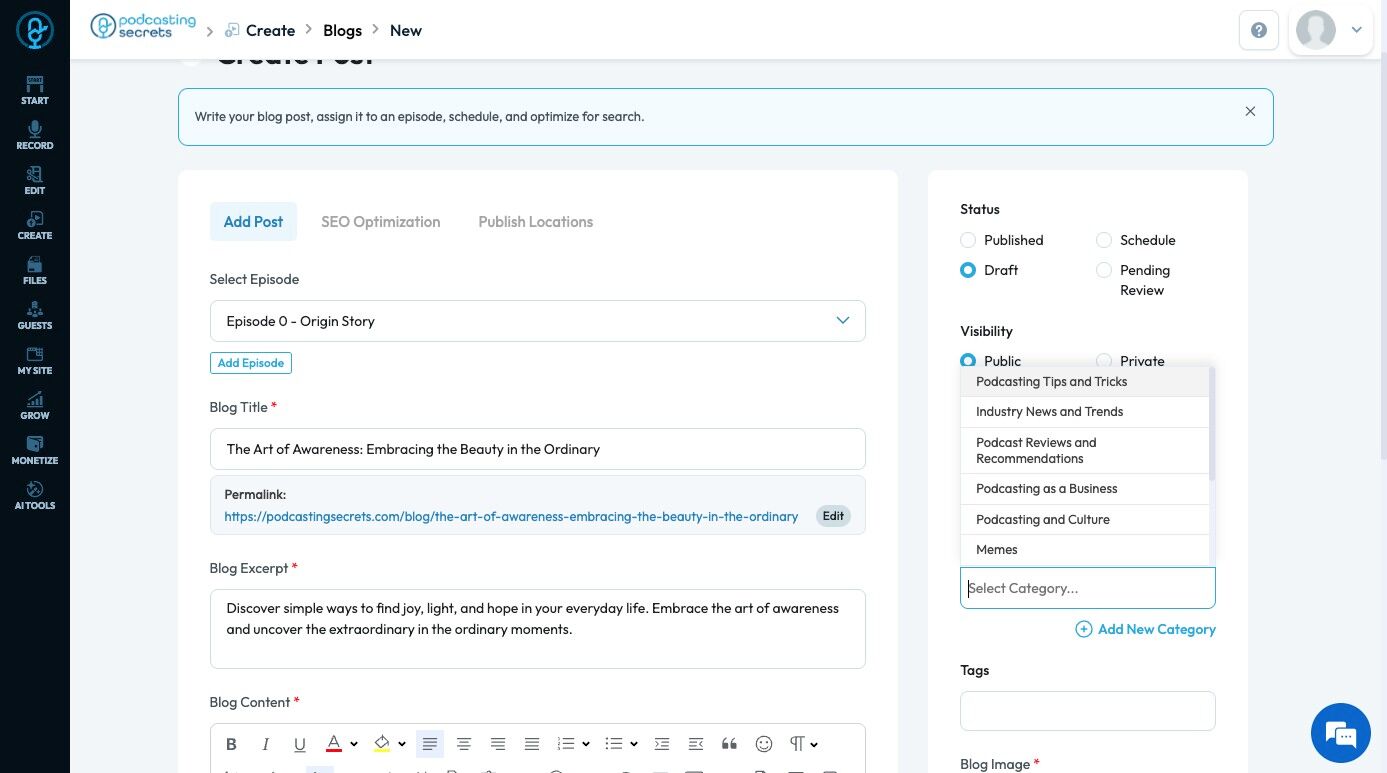Viewport: 1387px width, 773px height.
Task: Expand the ordered list style dropdown
Action: pos(586,744)
